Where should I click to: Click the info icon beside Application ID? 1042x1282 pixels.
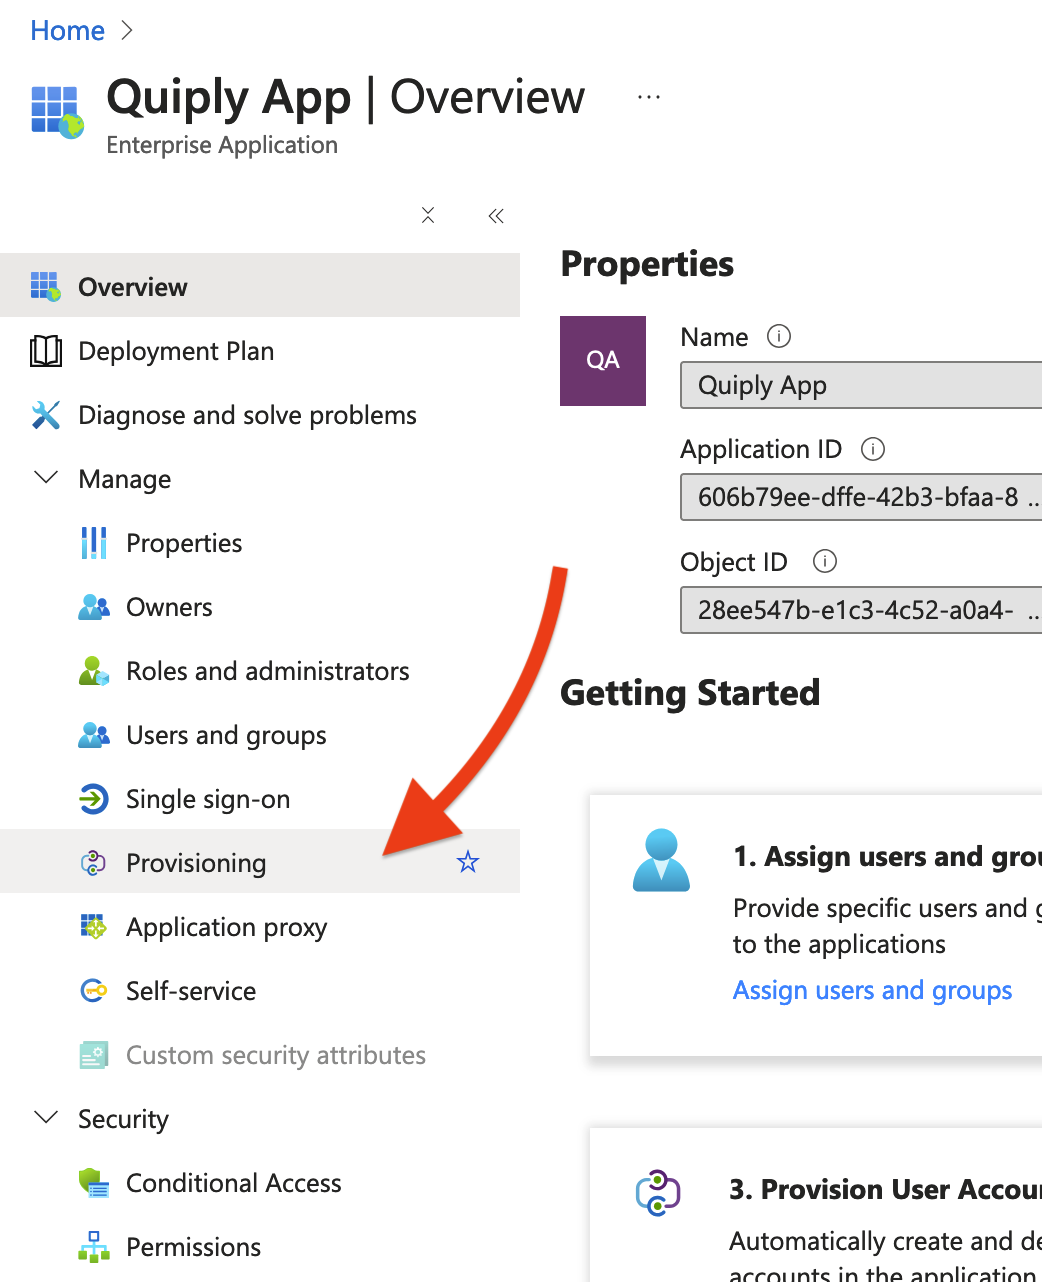(x=873, y=449)
